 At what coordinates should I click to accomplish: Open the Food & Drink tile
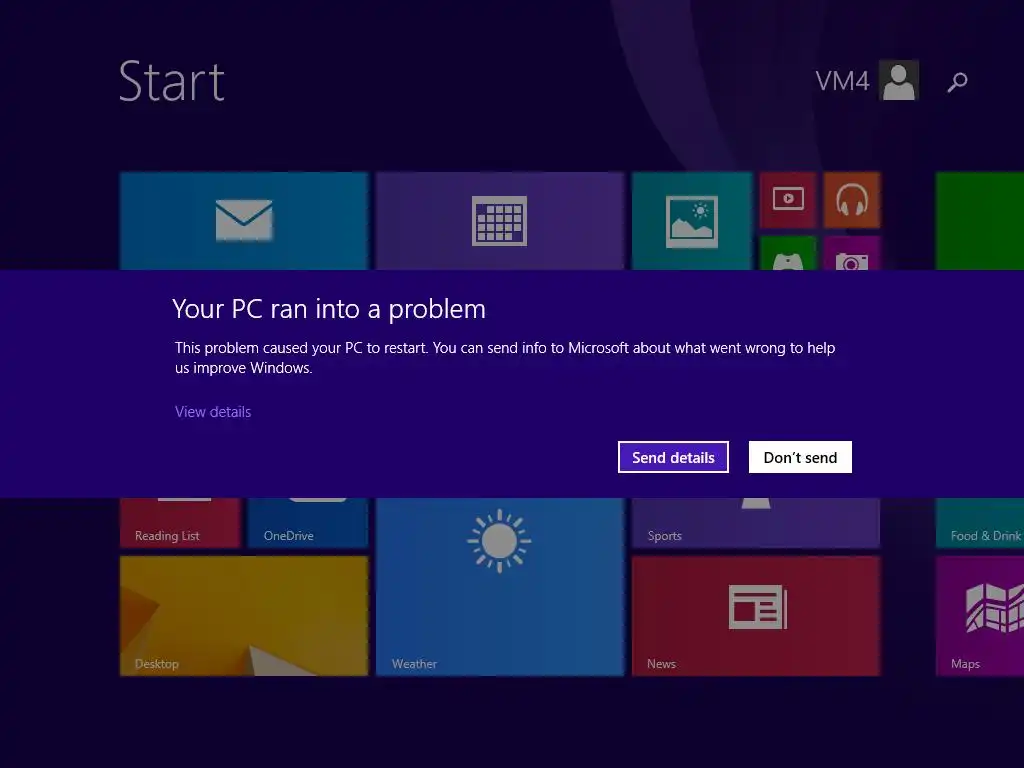click(x=980, y=522)
